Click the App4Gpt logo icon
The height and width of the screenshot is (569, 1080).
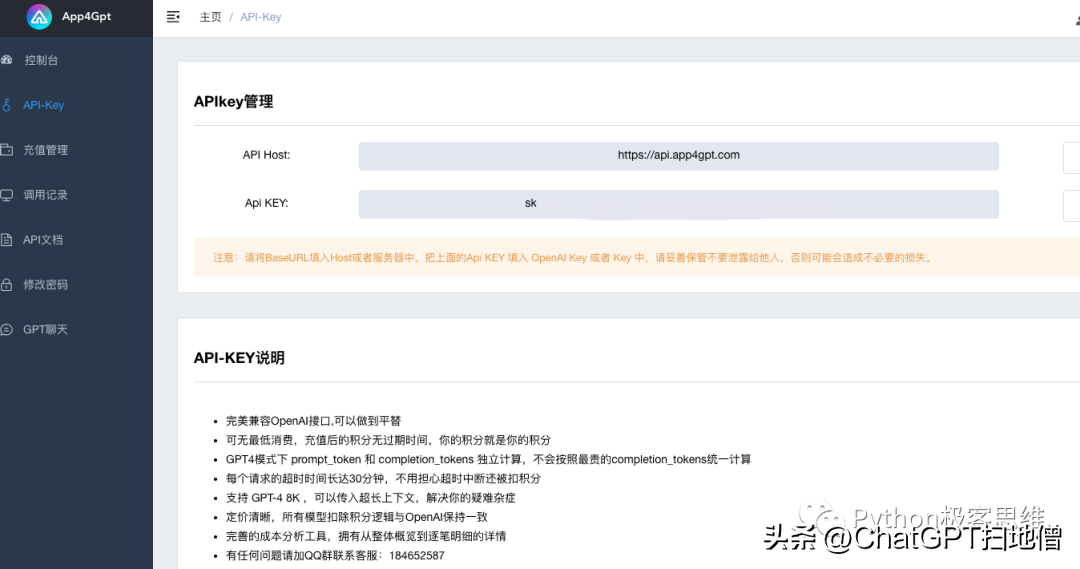[x=39, y=17]
